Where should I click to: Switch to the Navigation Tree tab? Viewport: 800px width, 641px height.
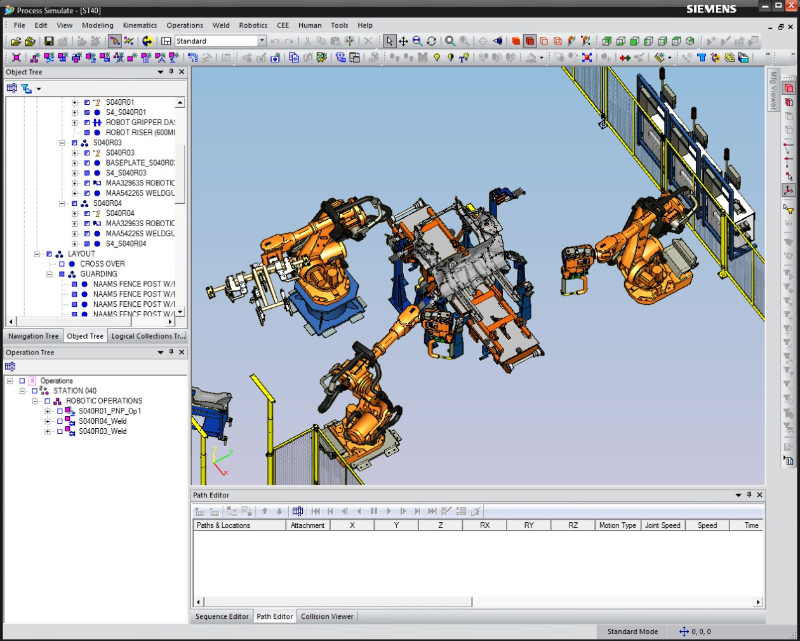(x=33, y=336)
